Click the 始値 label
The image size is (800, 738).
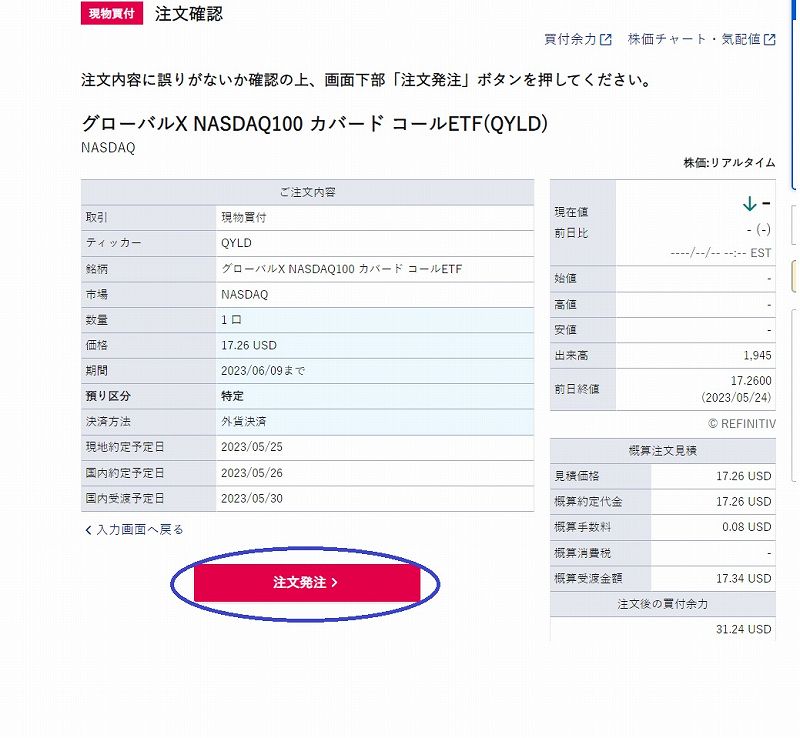click(565, 279)
